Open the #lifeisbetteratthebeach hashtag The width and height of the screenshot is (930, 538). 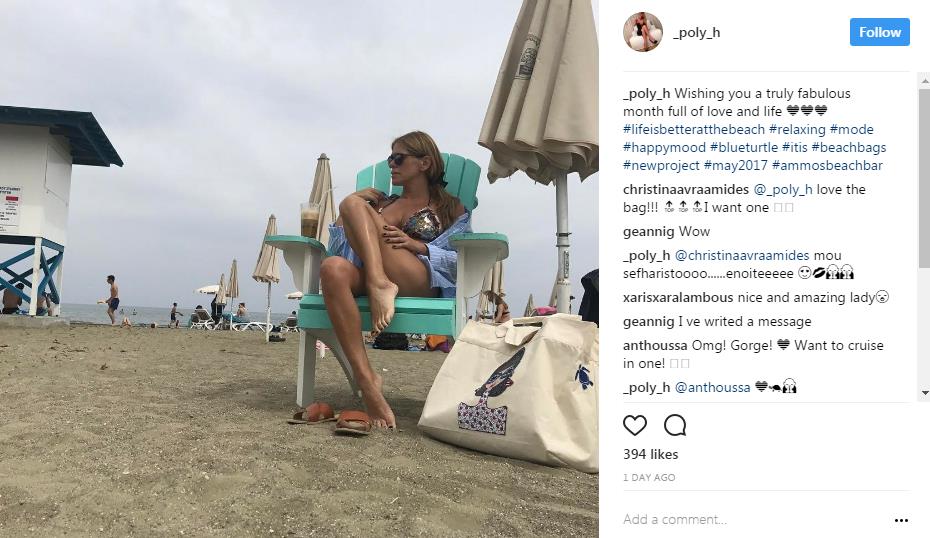click(694, 129)
